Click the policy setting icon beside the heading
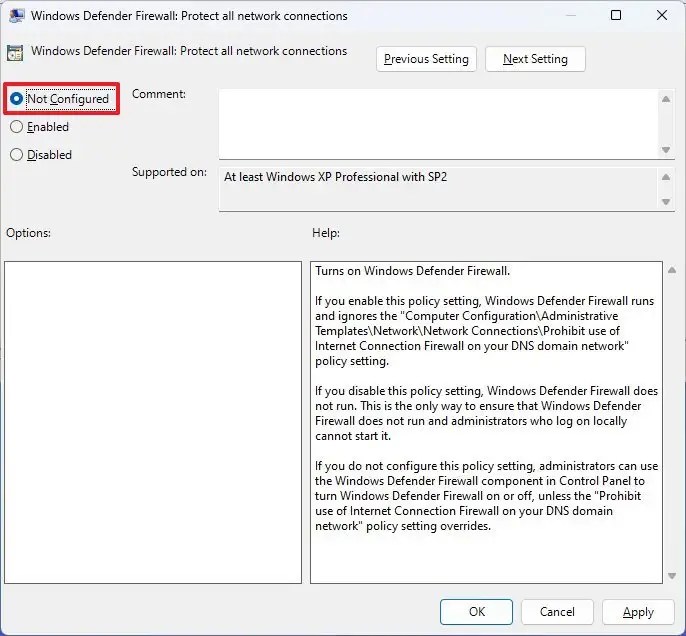This screenshot has height=636, width=686. click(x=15, y=53)
